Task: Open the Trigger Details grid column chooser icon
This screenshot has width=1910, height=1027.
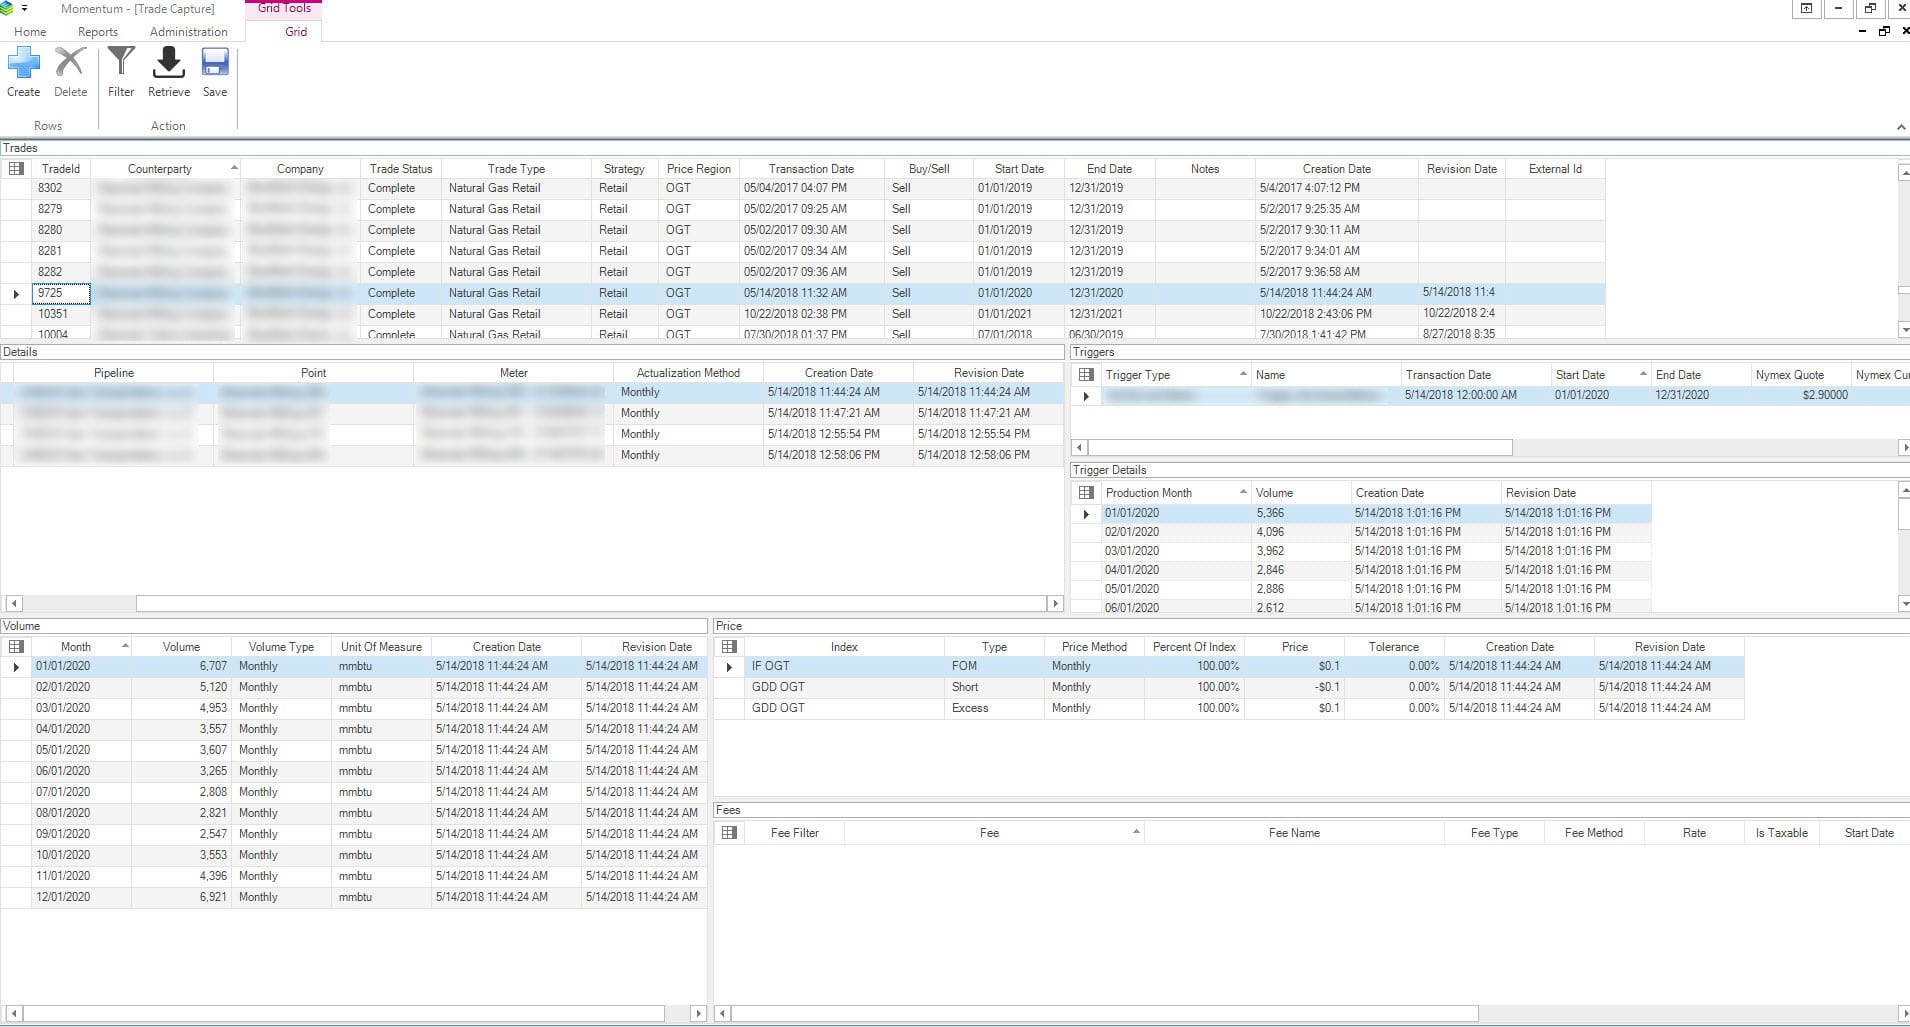Action: 1086,493
